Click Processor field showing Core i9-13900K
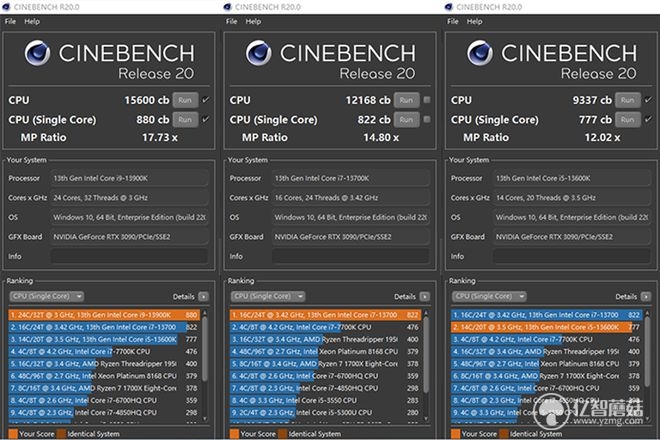The height and width of the screenshot is (440, 660). point(129,178)
